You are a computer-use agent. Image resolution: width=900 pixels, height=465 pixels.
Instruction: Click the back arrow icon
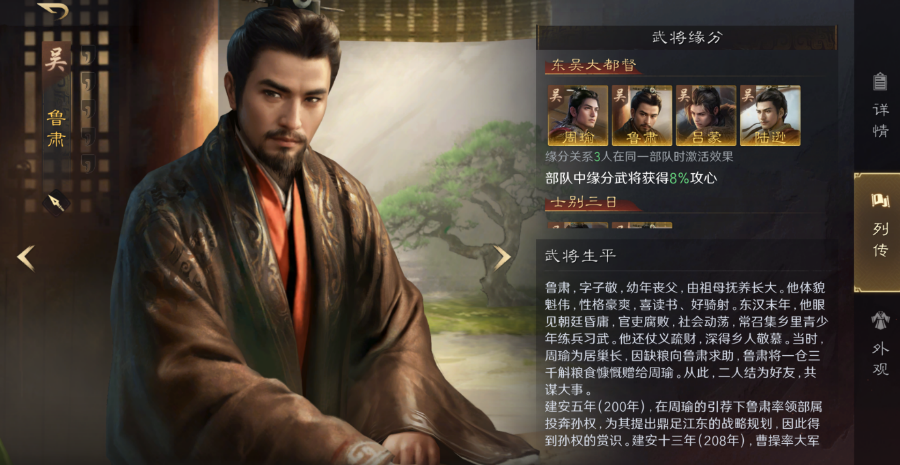click(53, 10)
